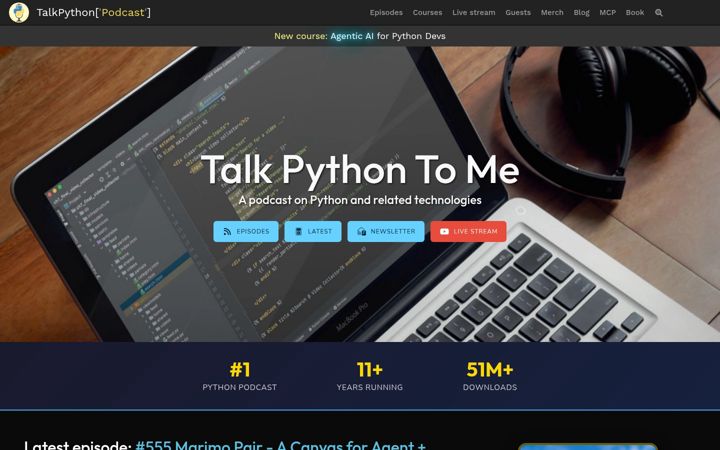
Task: Go to Courses in the top navigation
Action: [428, 12]
